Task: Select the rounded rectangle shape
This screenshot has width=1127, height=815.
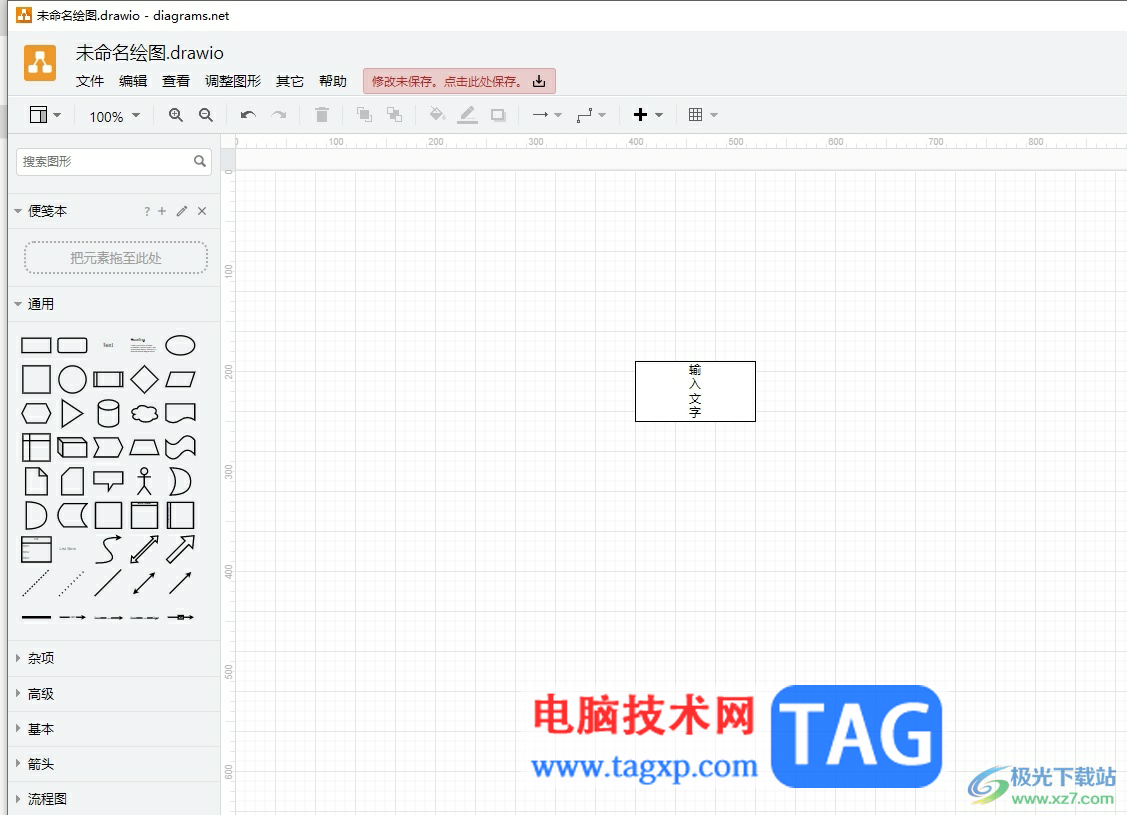Action: 72,346
